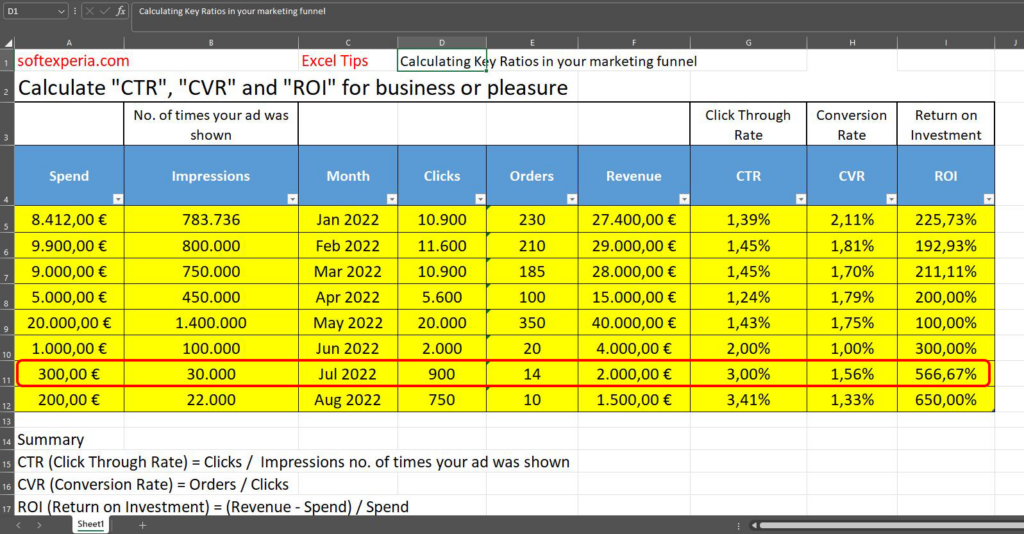Click the Insert Function fx icon

click(x=121, y=11)
